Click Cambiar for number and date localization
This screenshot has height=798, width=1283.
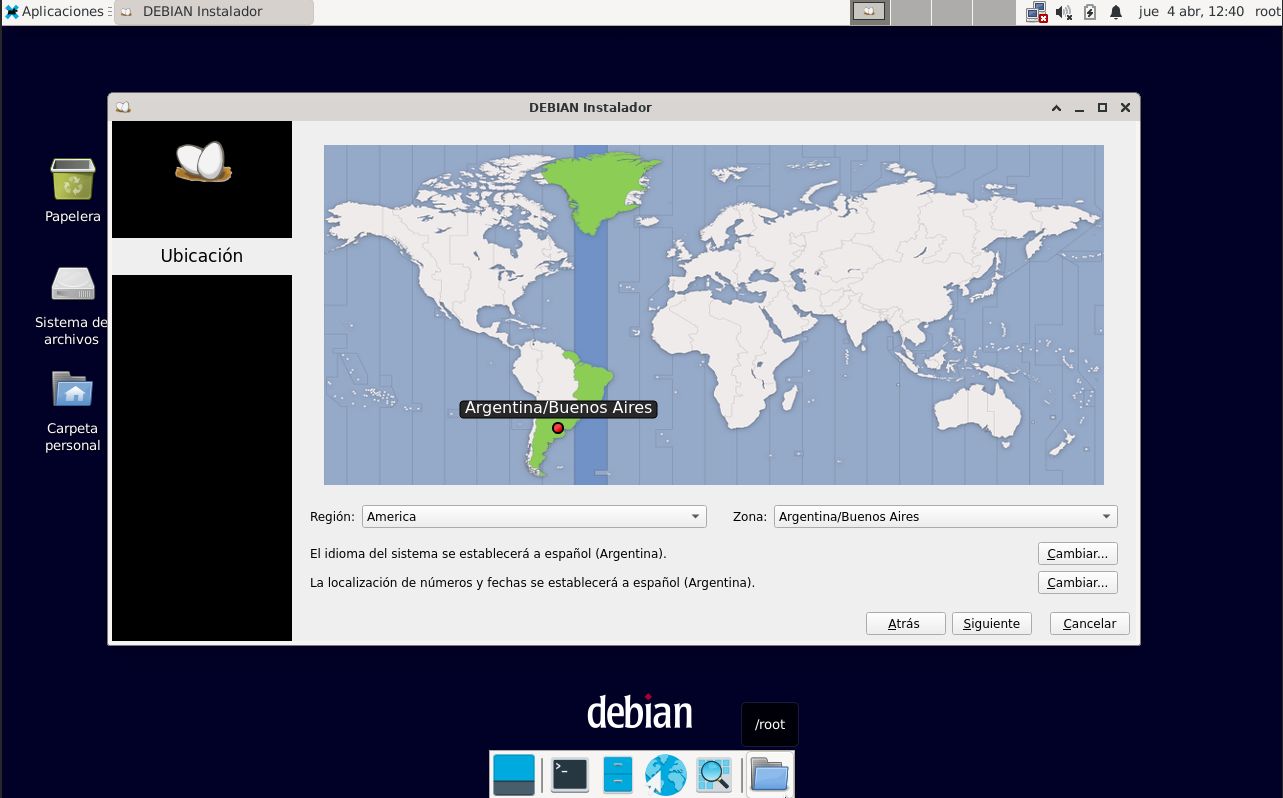tap(1077, 582)
